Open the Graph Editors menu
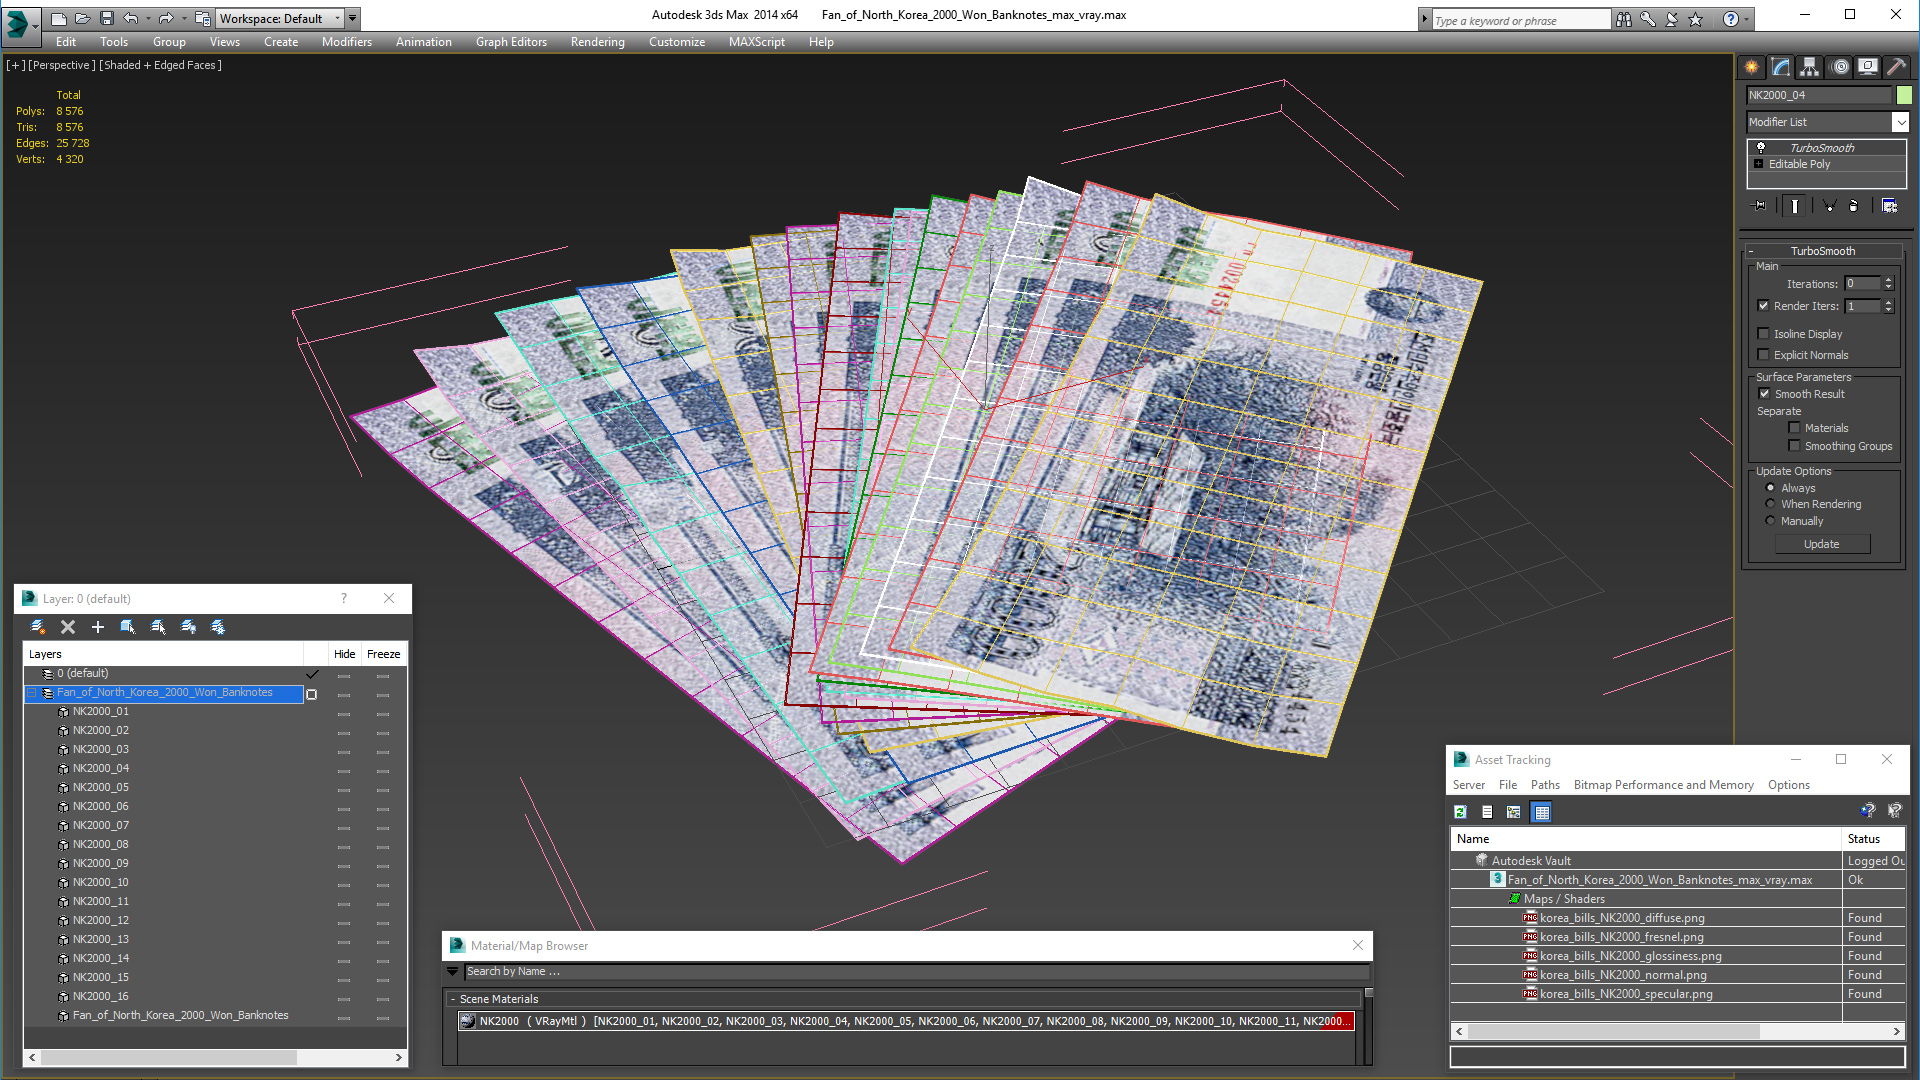Viewport: 1920px width, 1080px height. 511,42
